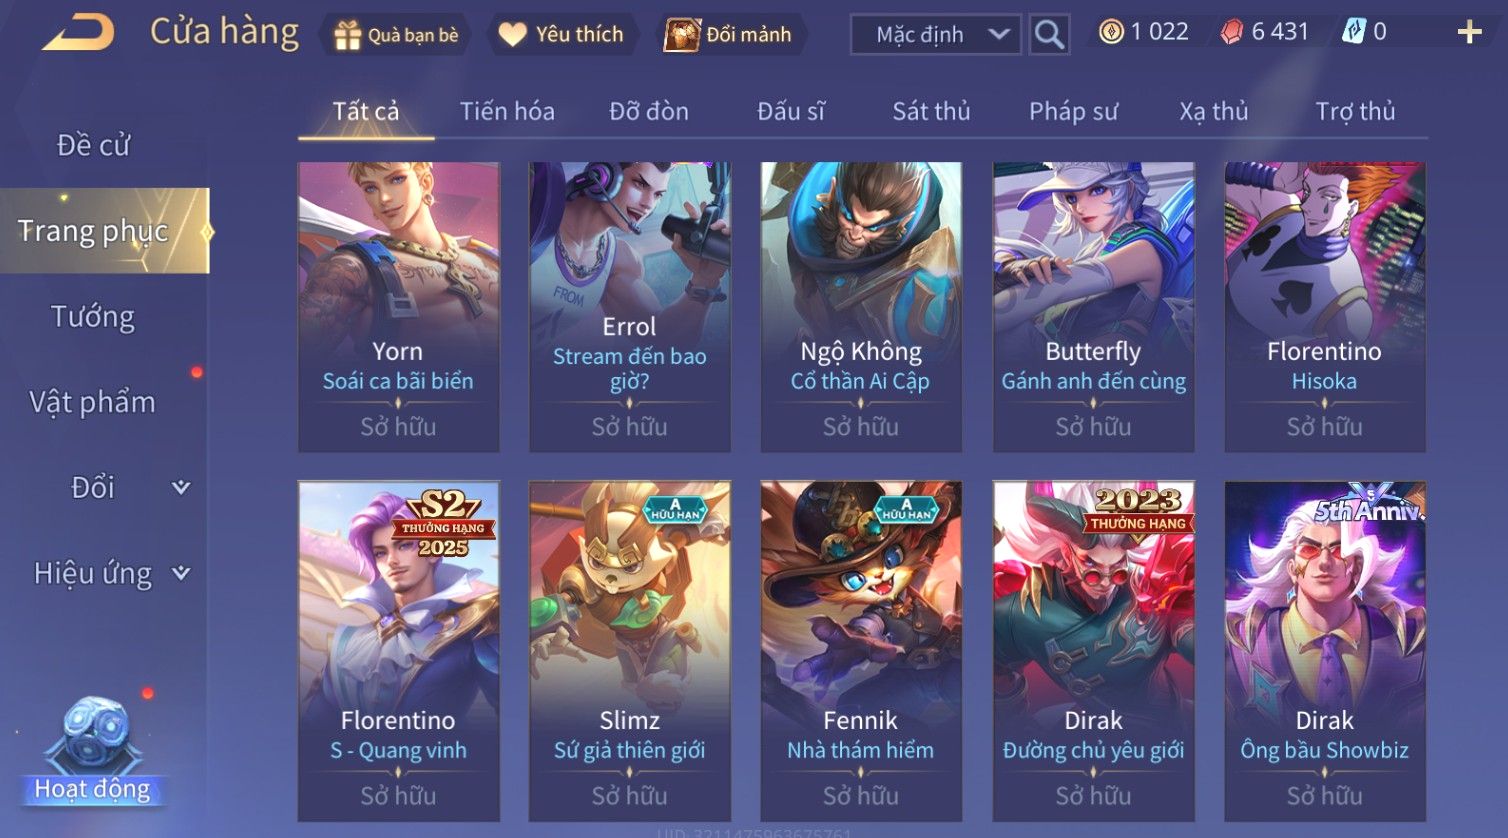Screen dimensions: 1508x838
Task: Open Quà bạn bè gift button
Action: pyautogui.click(x=397, y=35)
